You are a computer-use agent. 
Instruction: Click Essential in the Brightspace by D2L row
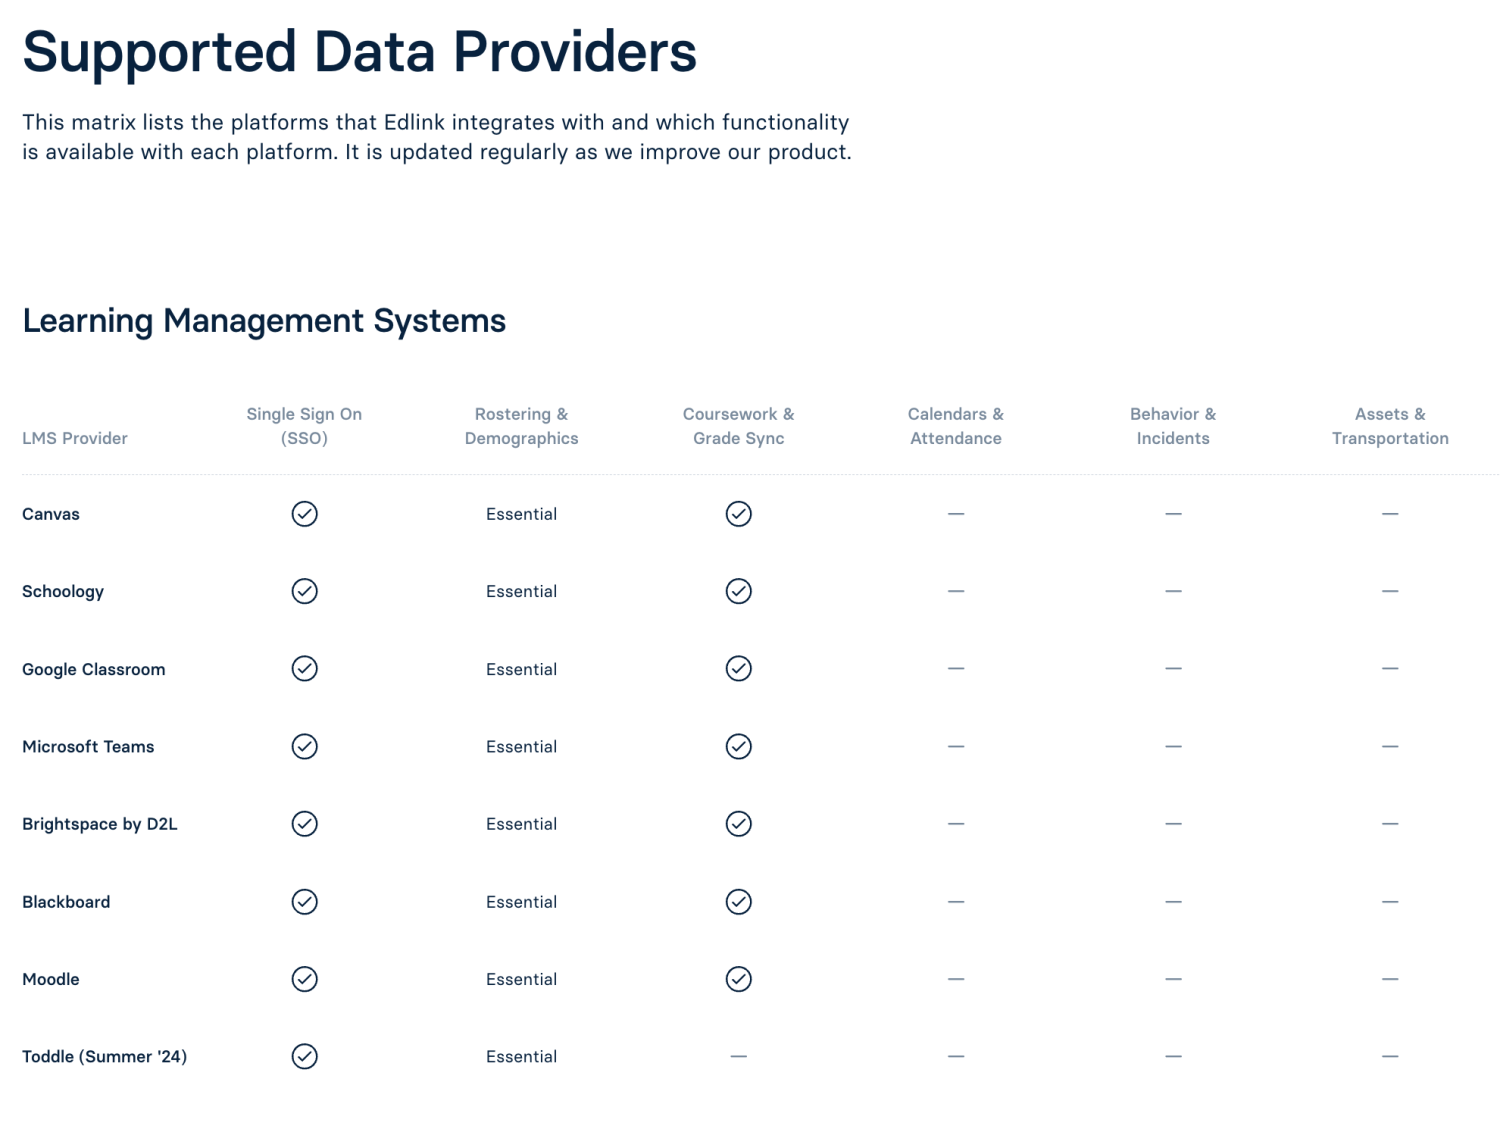point(522,824)
